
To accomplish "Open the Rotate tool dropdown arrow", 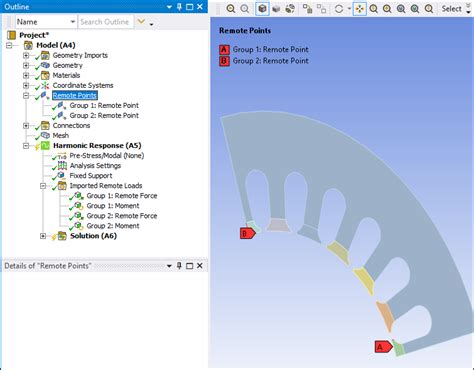I will 349,9.
